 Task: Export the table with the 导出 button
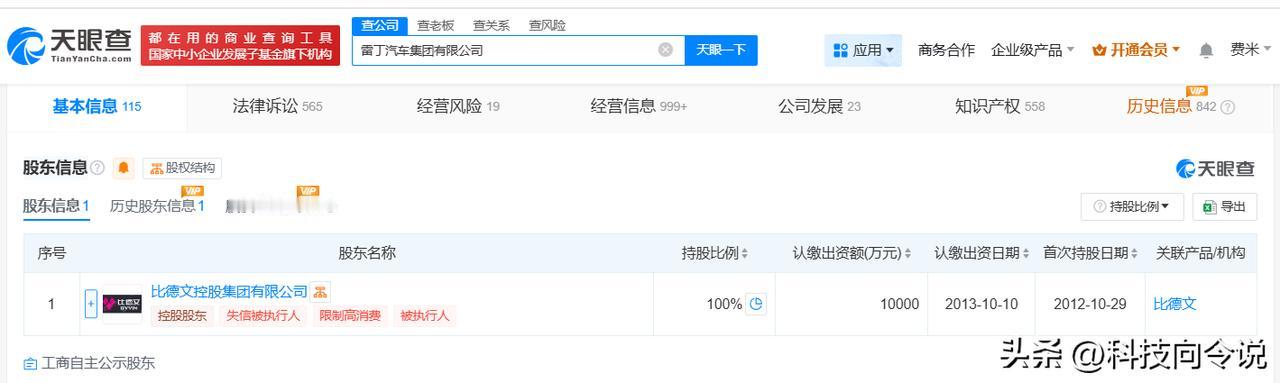[x=1224, y=206]
